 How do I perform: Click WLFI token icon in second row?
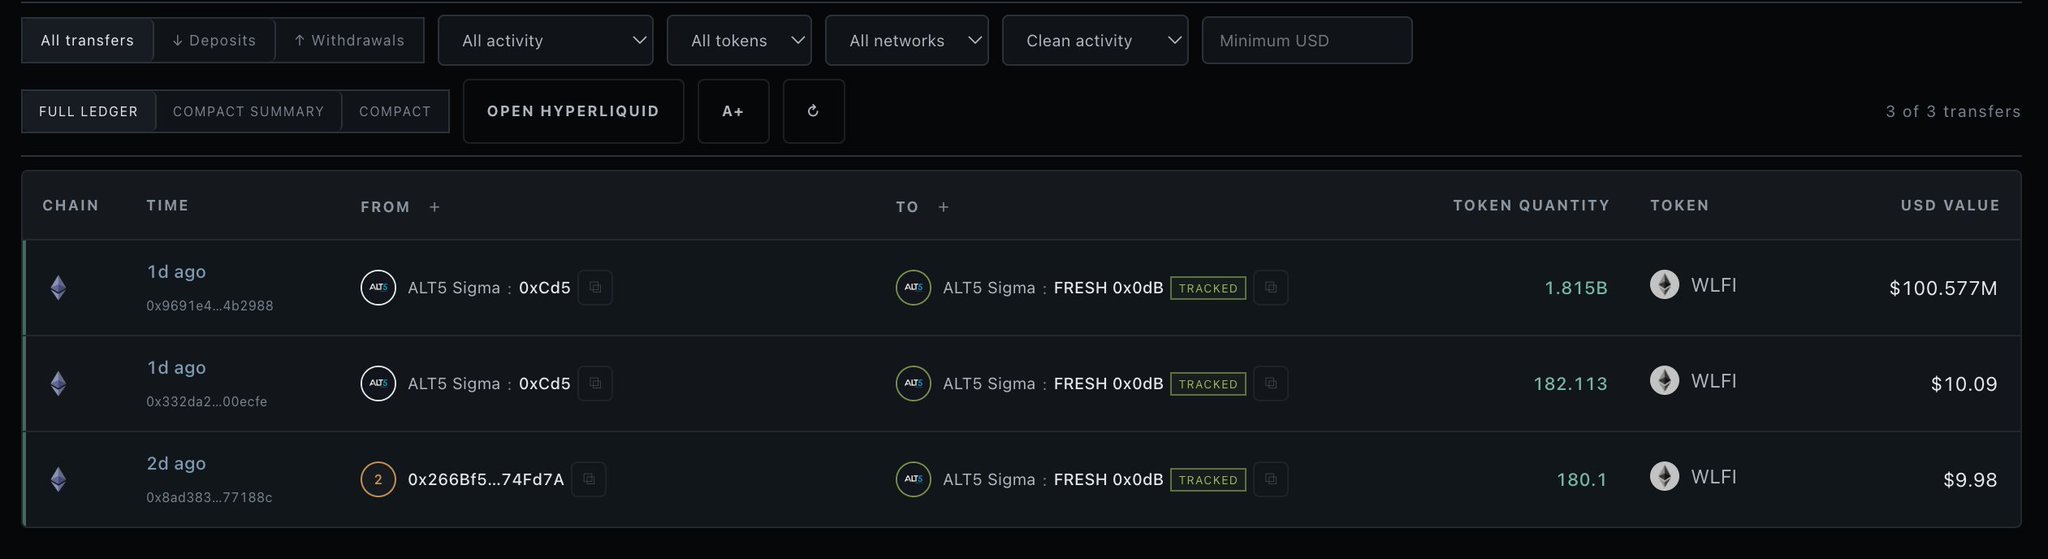(1664, 381)
